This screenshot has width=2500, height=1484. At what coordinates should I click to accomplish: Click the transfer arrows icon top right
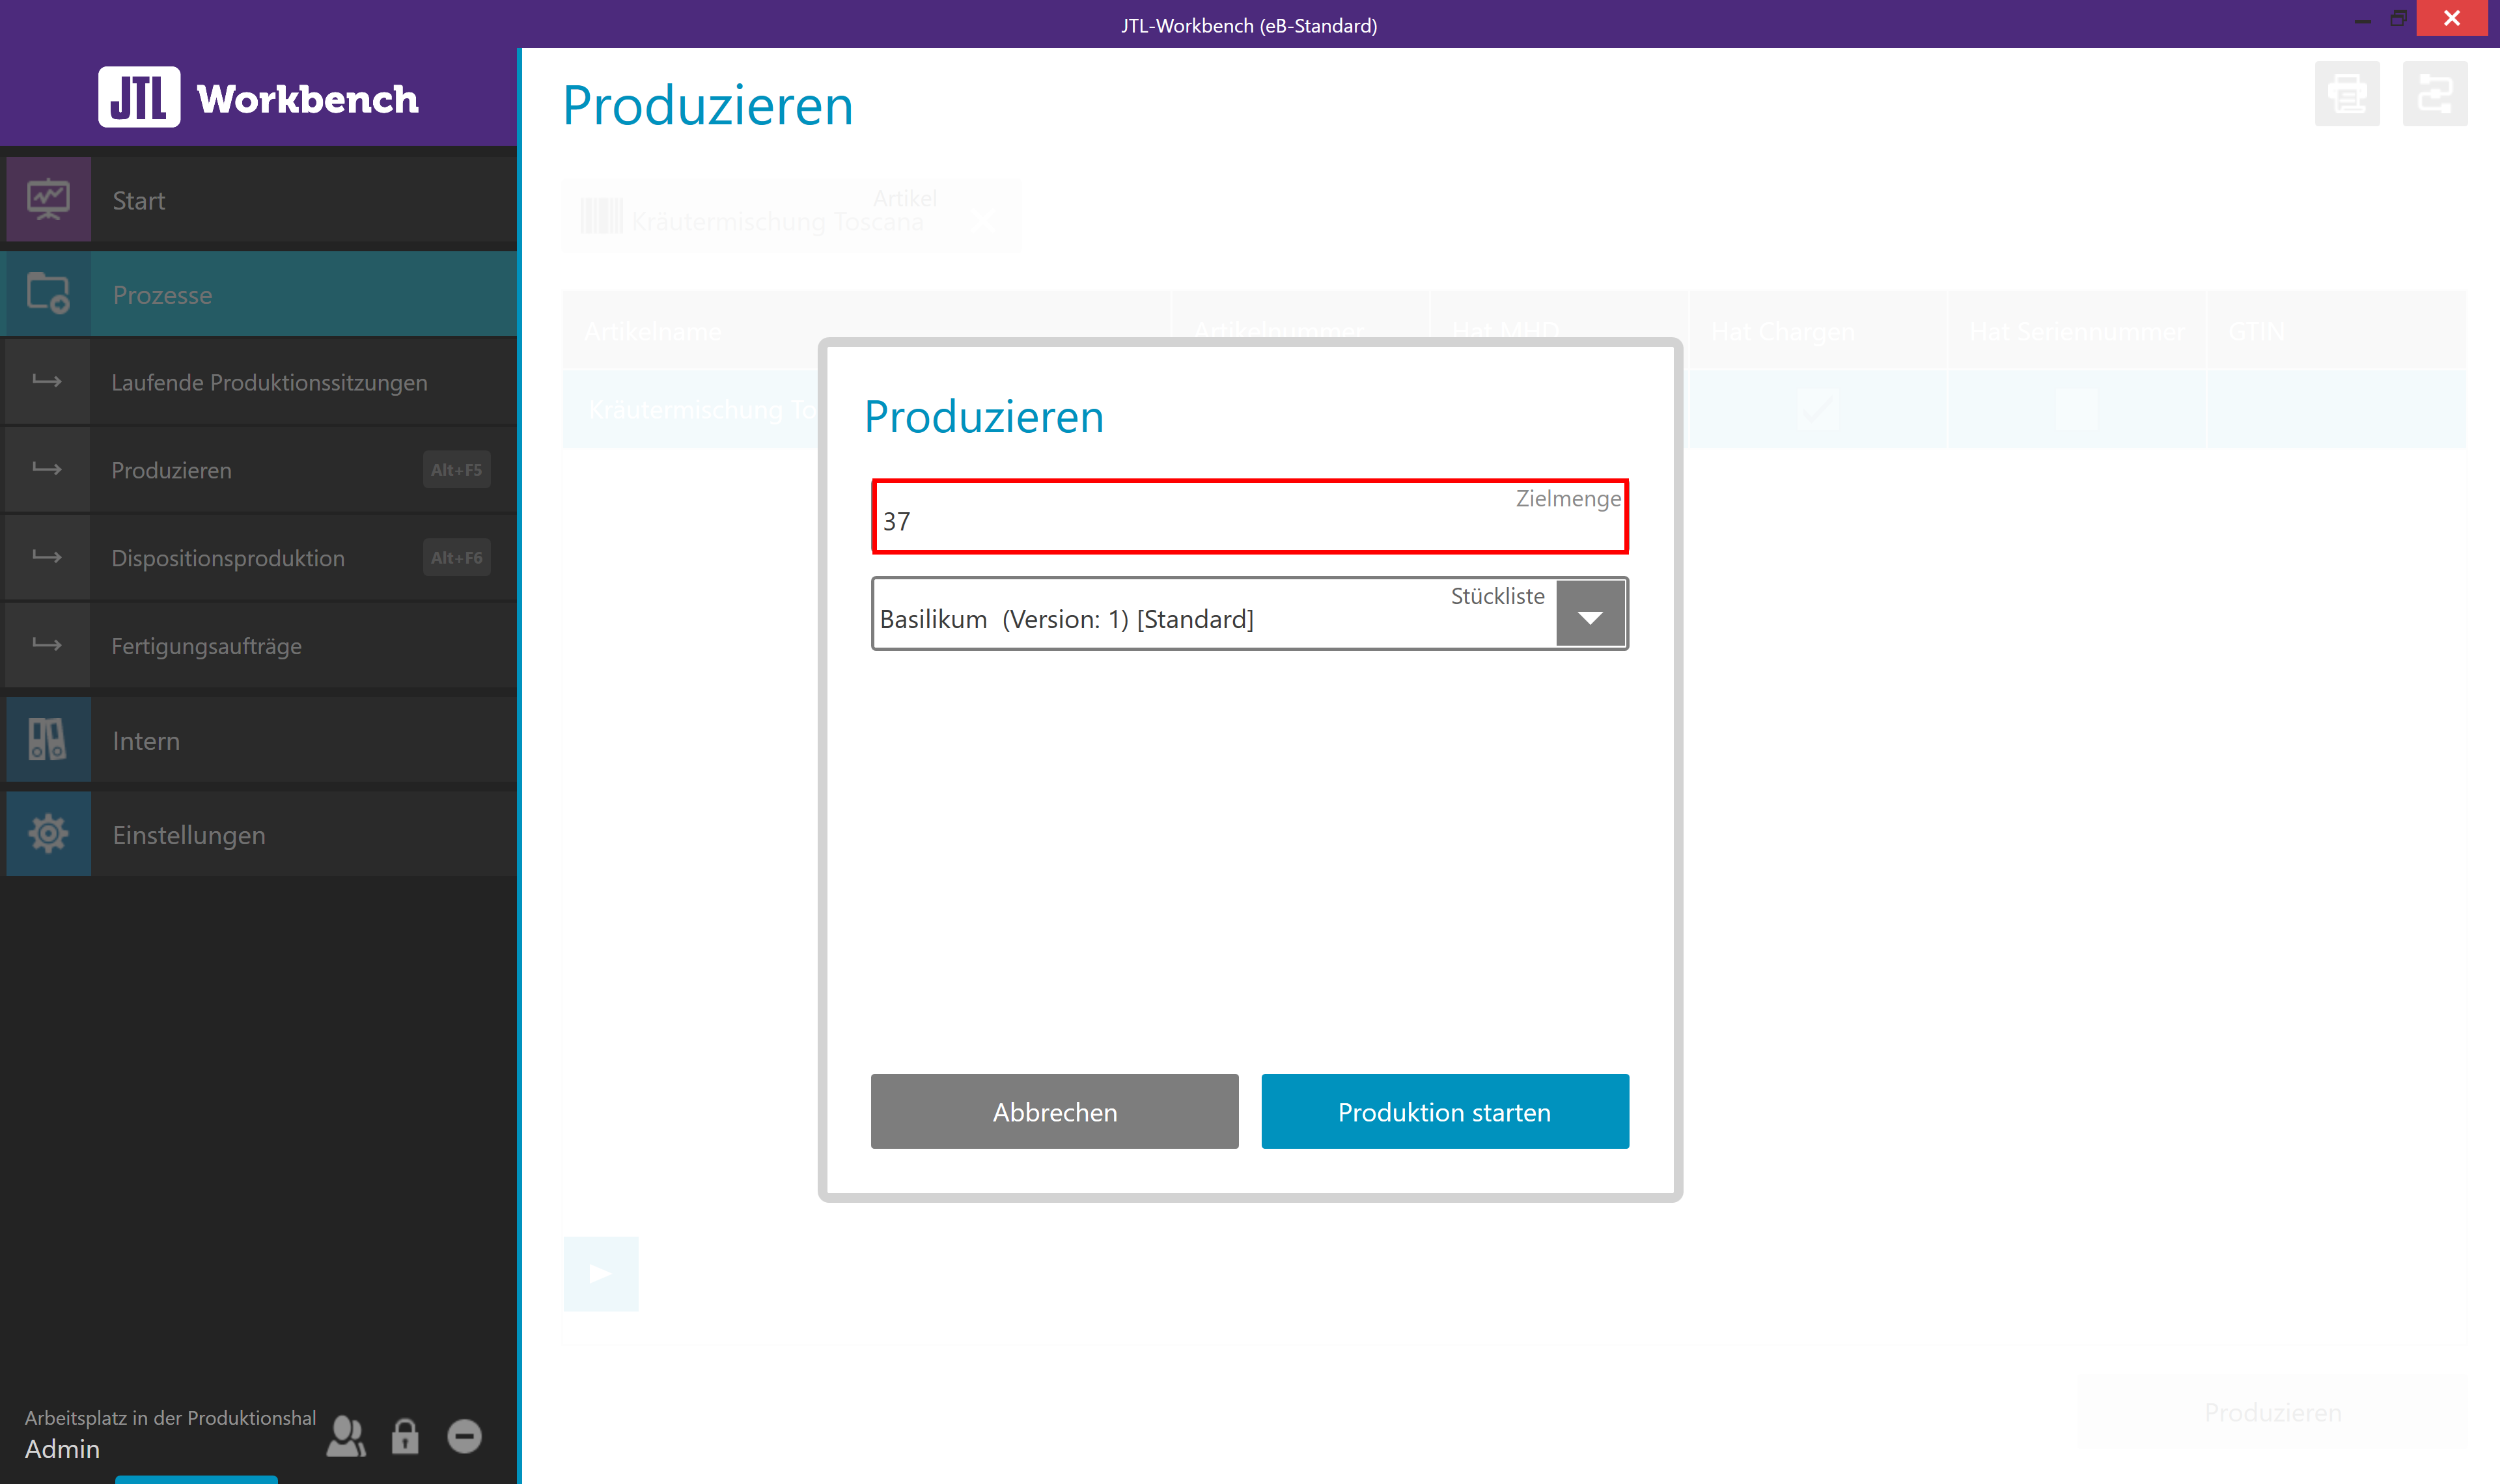(2434, 94)
